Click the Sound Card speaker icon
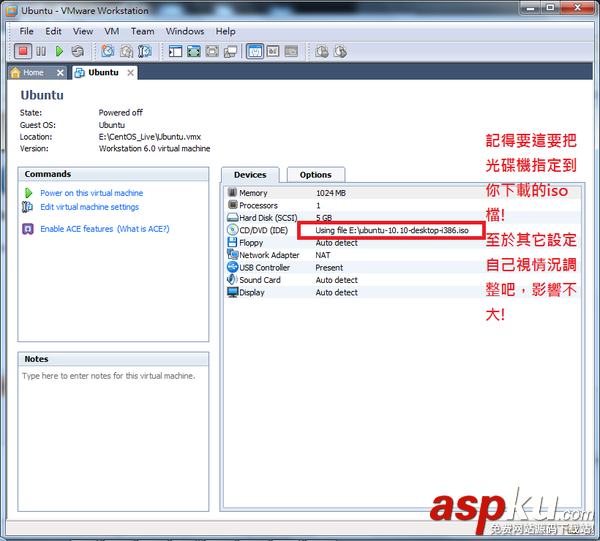This screenshot has width=600, height=541. click(232, 279)
